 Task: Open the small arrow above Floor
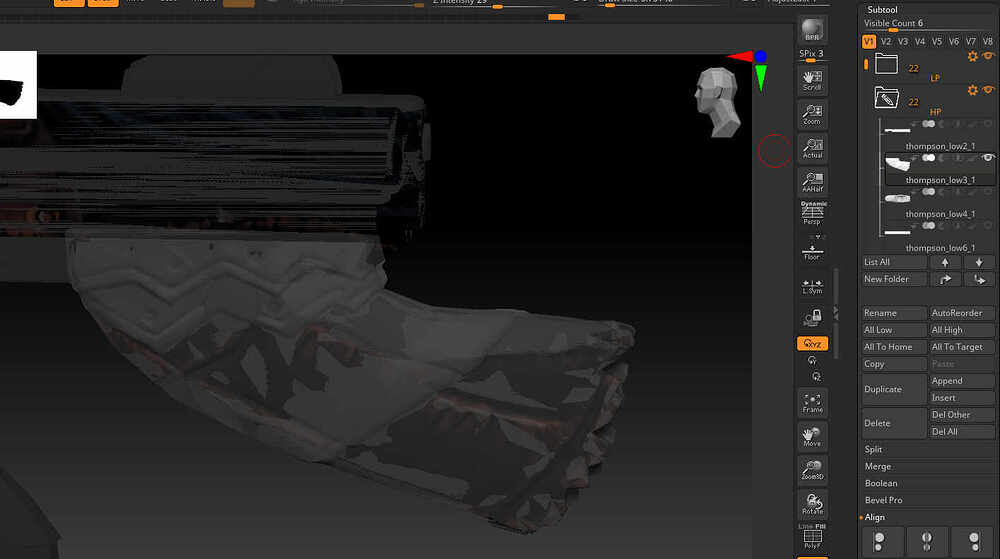[x=818, y=237]
